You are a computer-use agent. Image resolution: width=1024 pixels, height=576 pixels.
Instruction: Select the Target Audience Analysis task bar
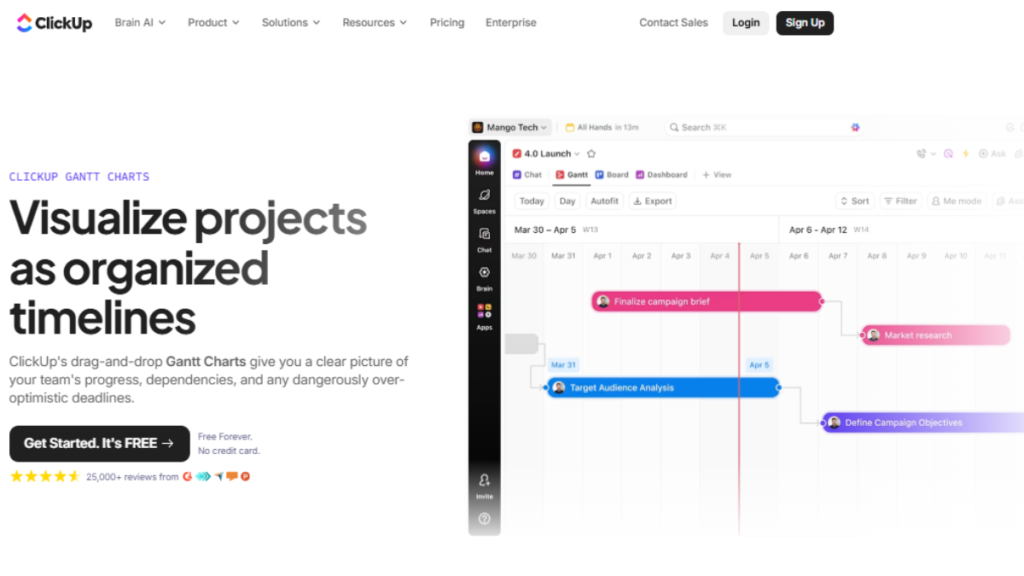(x=660, y=387)
